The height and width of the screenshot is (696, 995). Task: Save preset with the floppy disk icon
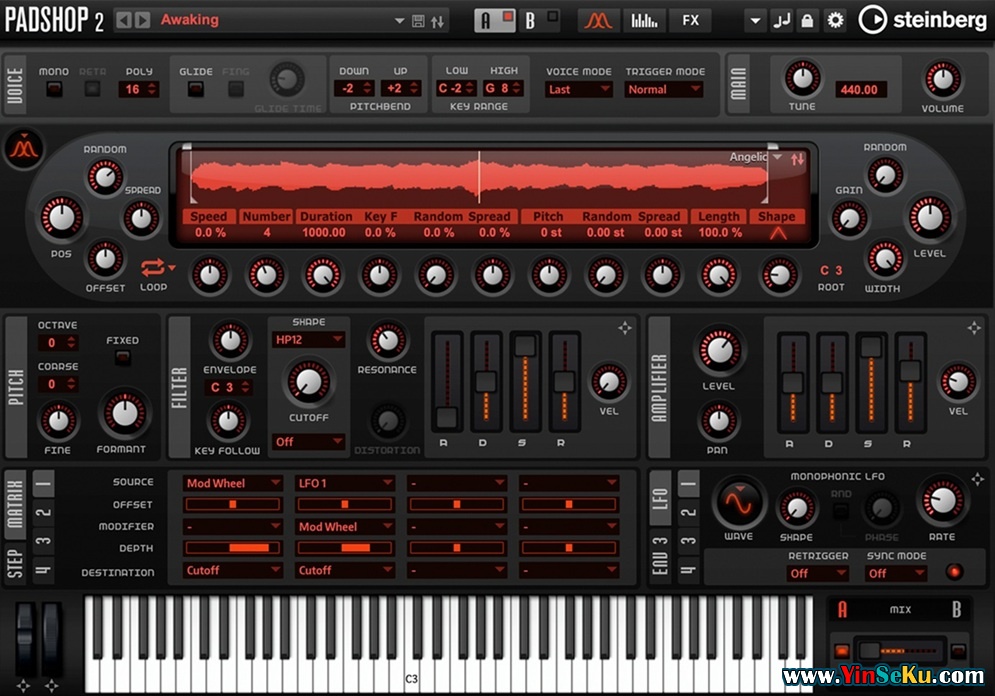(x=418, y=20)
